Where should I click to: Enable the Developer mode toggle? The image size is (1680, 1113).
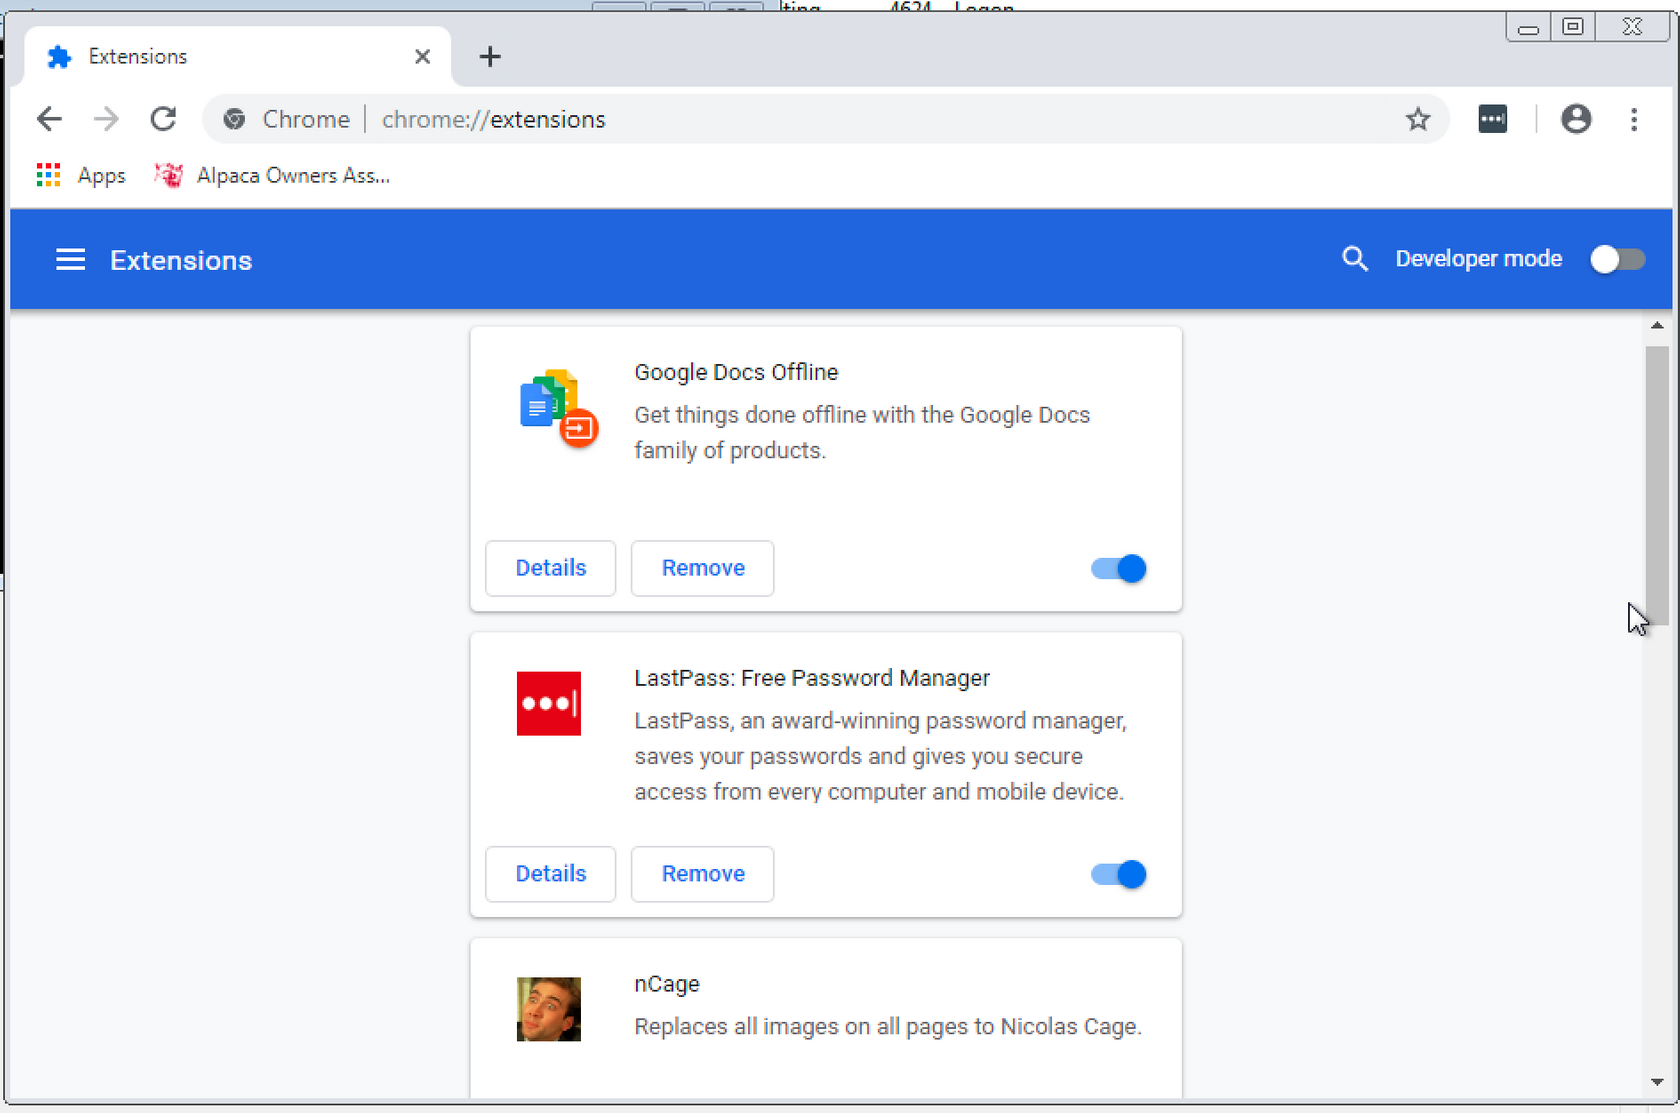click(x=1617, y=259)
